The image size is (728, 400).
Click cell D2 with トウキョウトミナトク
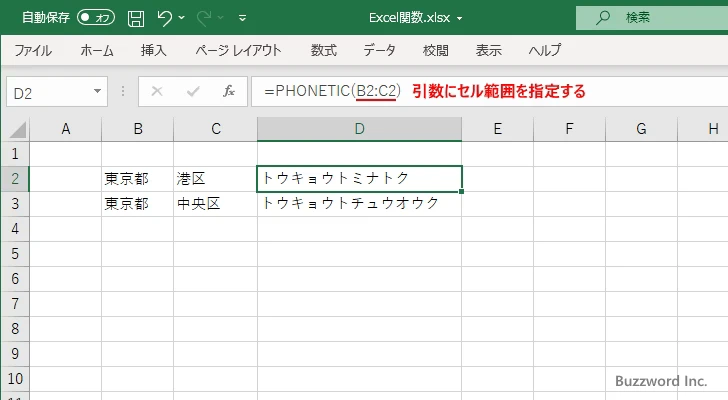pos(359,179)
